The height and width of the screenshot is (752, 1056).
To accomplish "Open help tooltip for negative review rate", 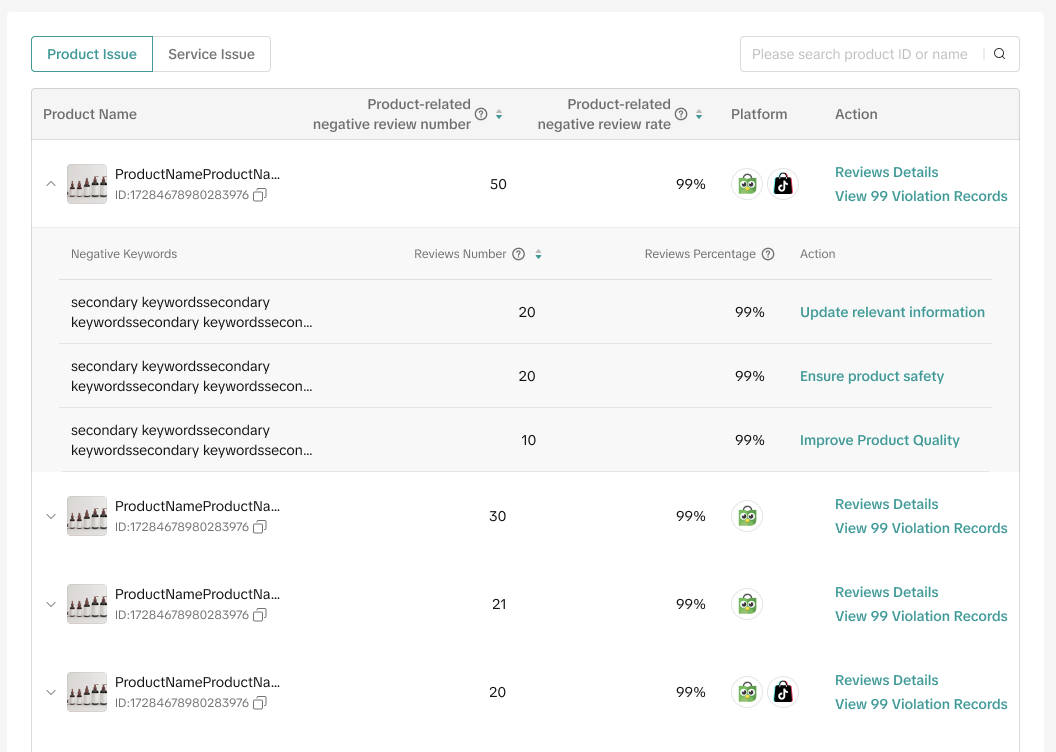I will [681, 114].
